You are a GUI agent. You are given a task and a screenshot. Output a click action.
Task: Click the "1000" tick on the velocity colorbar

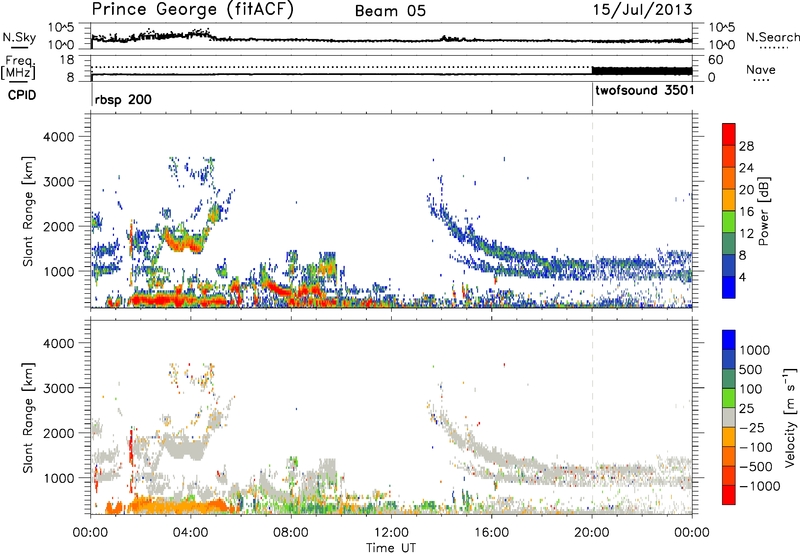[x=755, y=350]
